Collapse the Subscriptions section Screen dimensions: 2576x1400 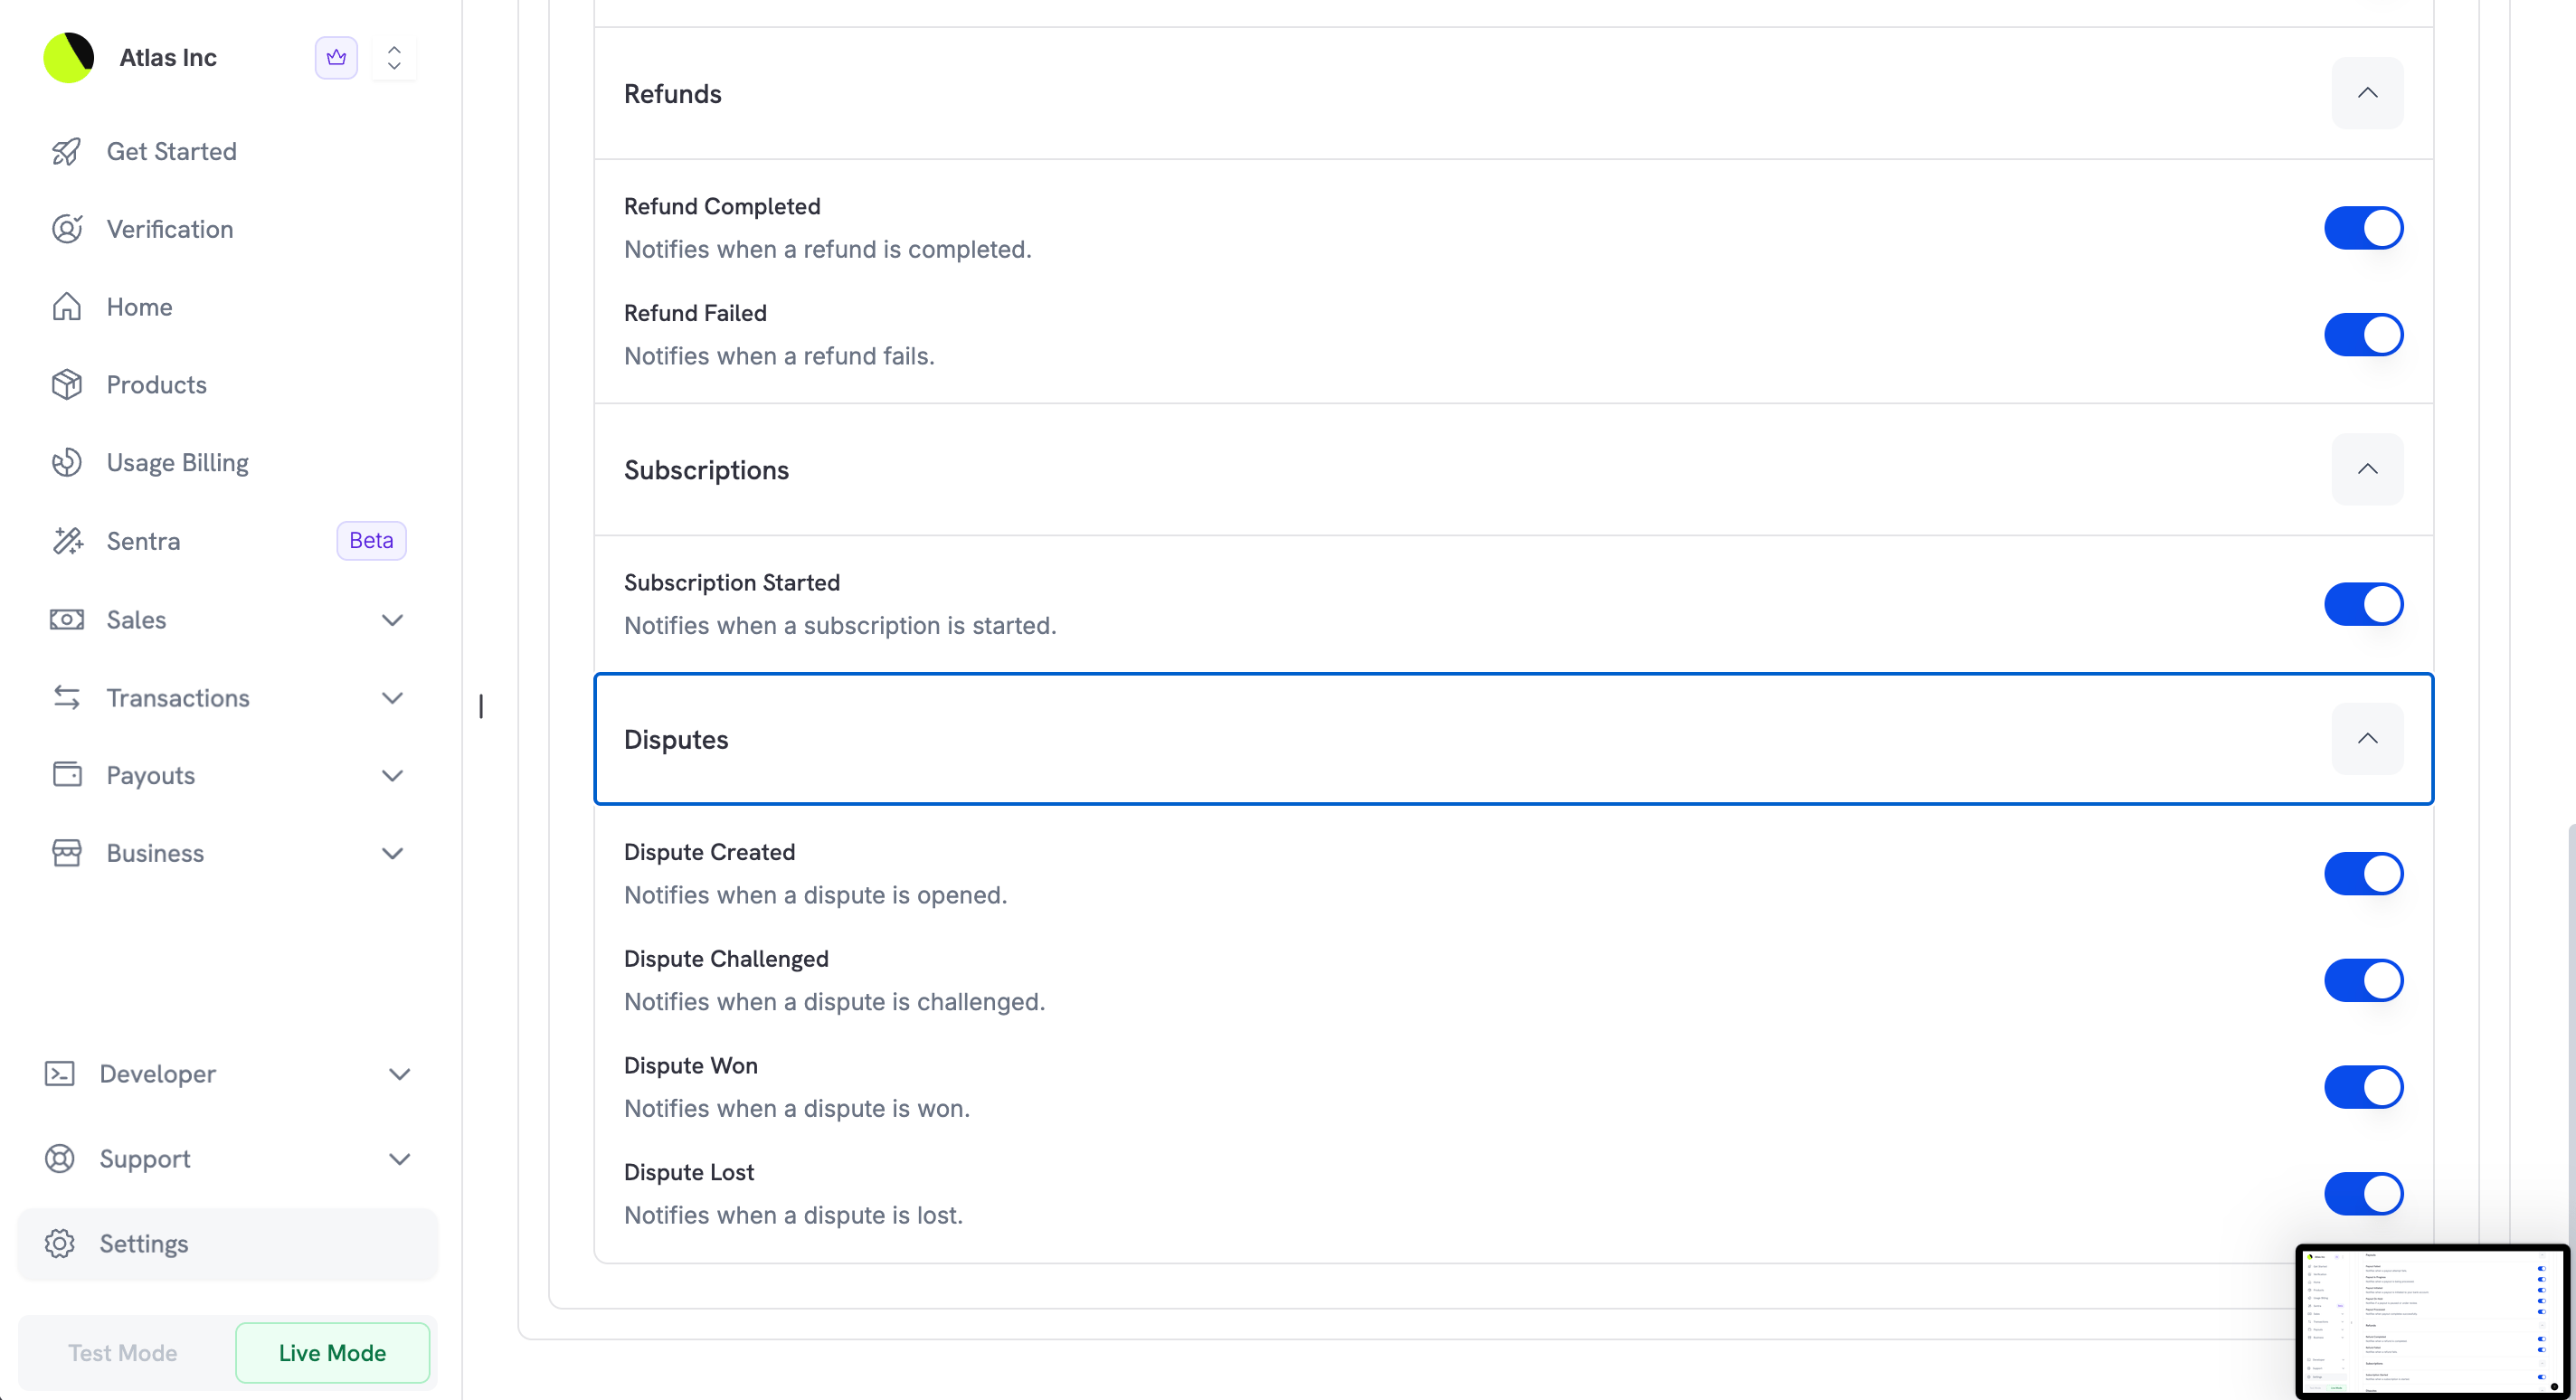click(2368, 469)
